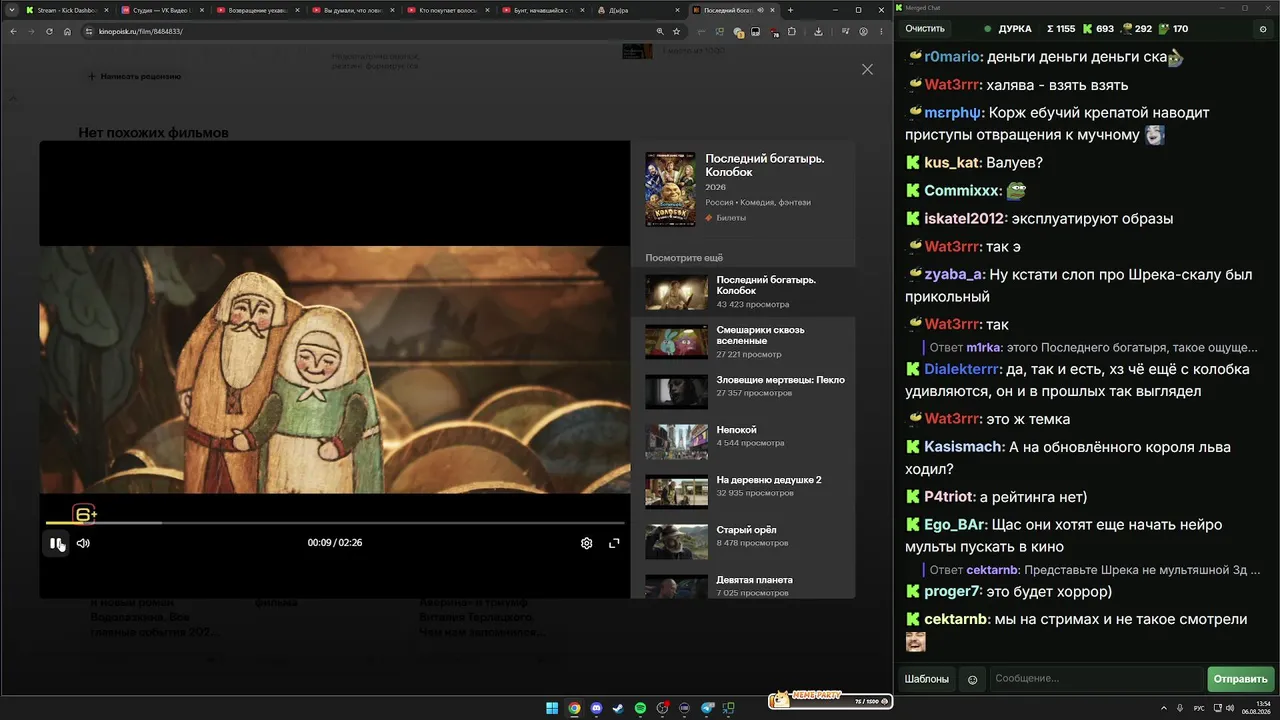Screen dimensions: 1280x720
Task: Open new browser tab
Action: (790, 10)
